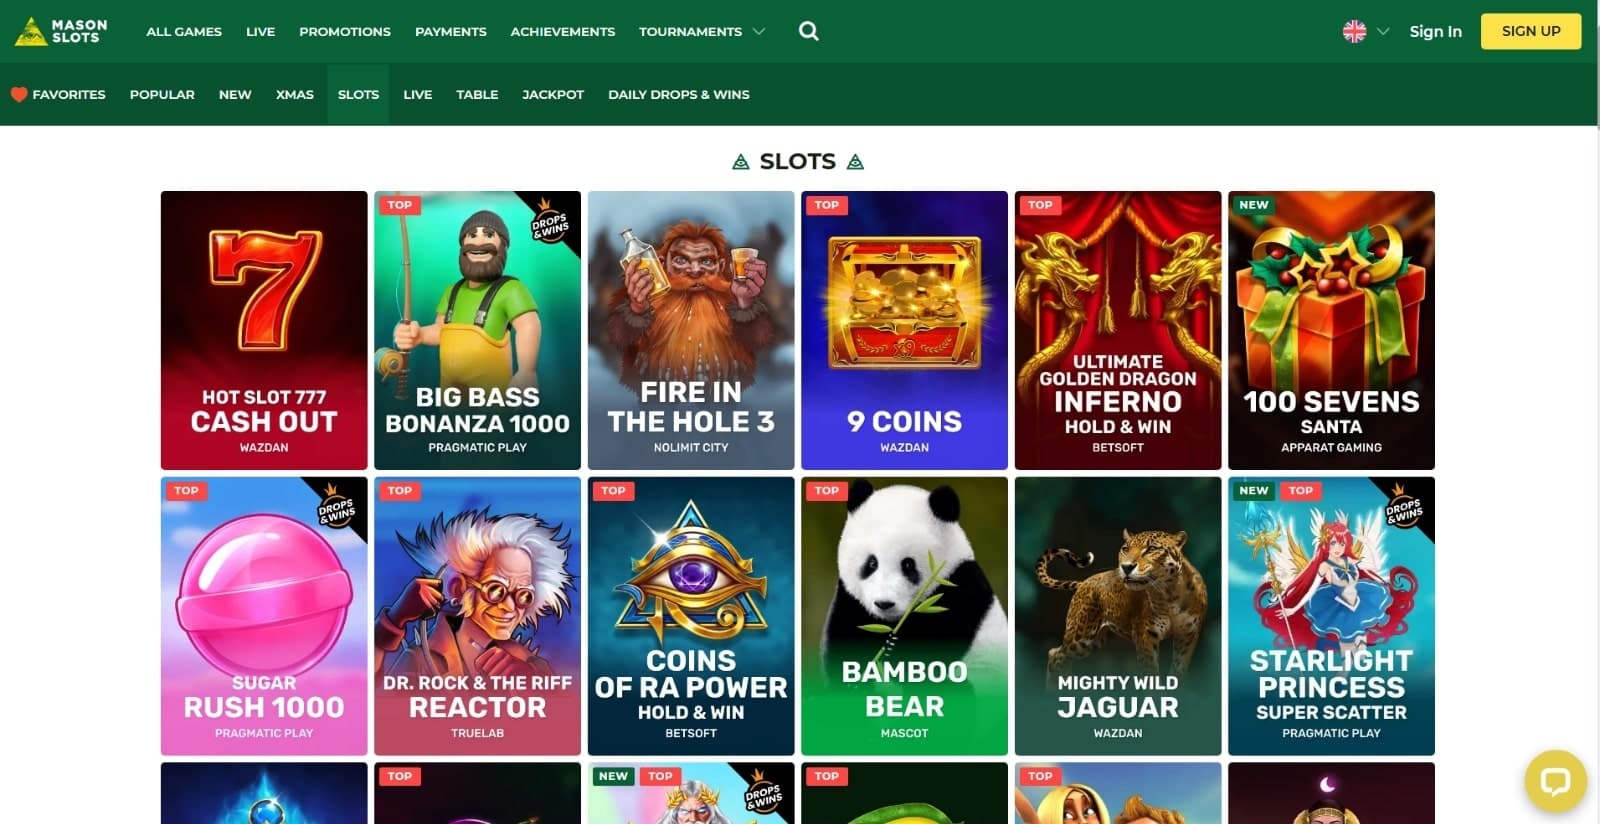Select the Table category tab
The width and height of the screenshot is (1600, 824).
point(477,94)
